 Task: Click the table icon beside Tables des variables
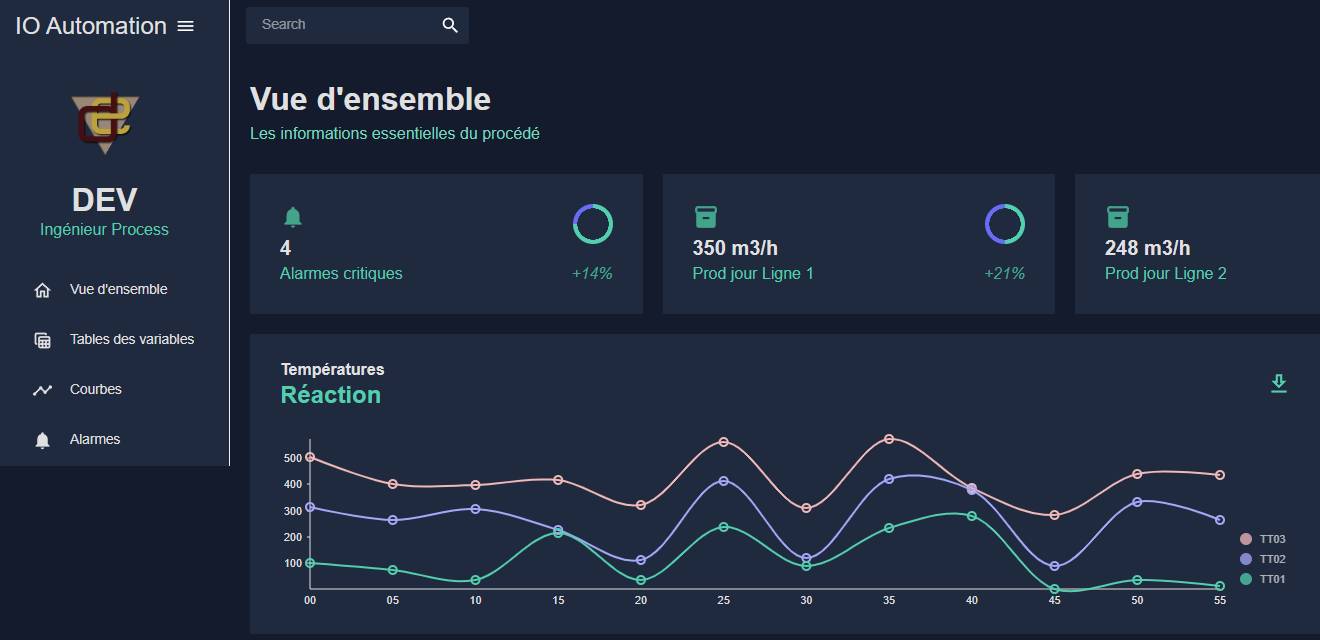[x=42, y=340]
